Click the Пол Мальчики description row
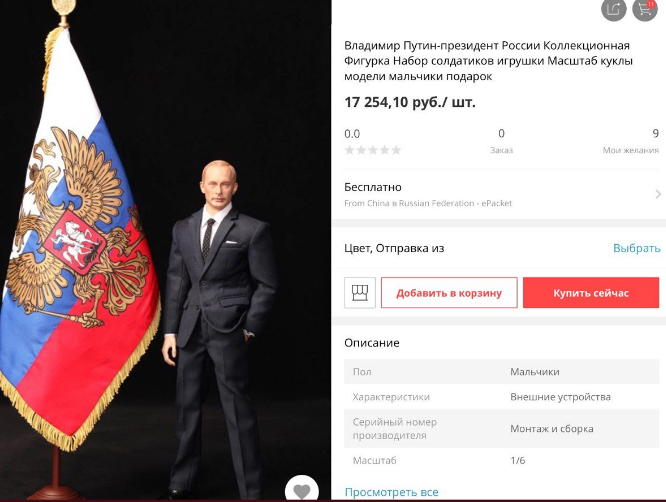This screenshot has width=666, height=502. click(502, 372)
